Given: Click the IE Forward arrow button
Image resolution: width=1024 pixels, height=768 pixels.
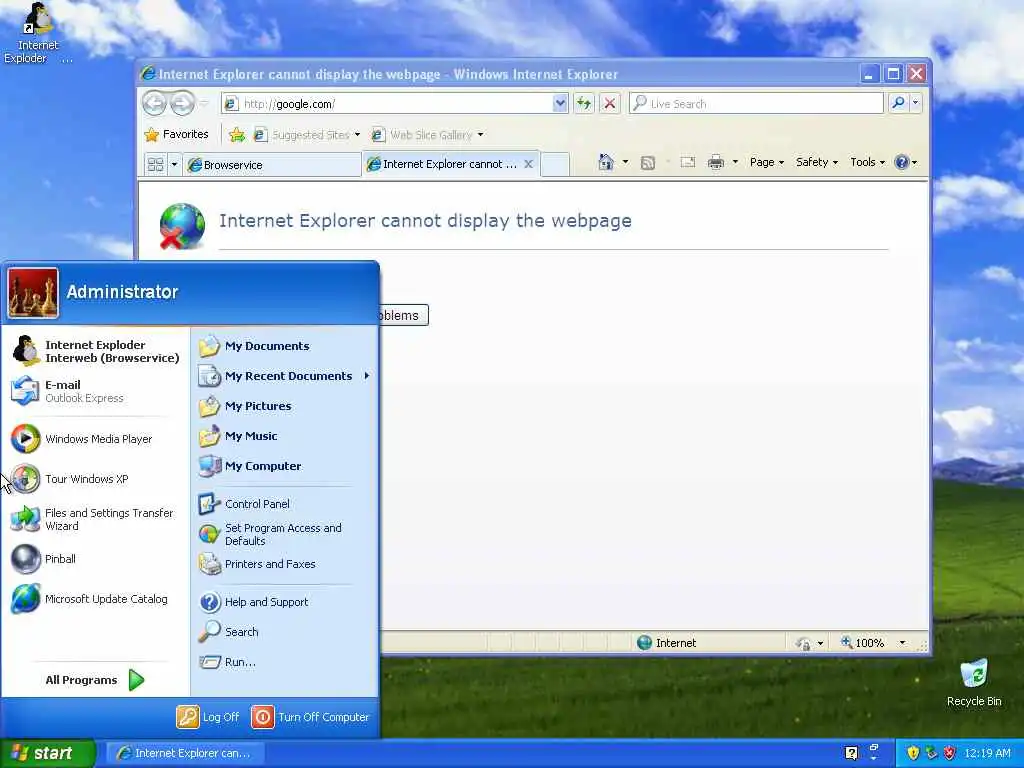Looking at the screenshot, I should pos(182,103).
